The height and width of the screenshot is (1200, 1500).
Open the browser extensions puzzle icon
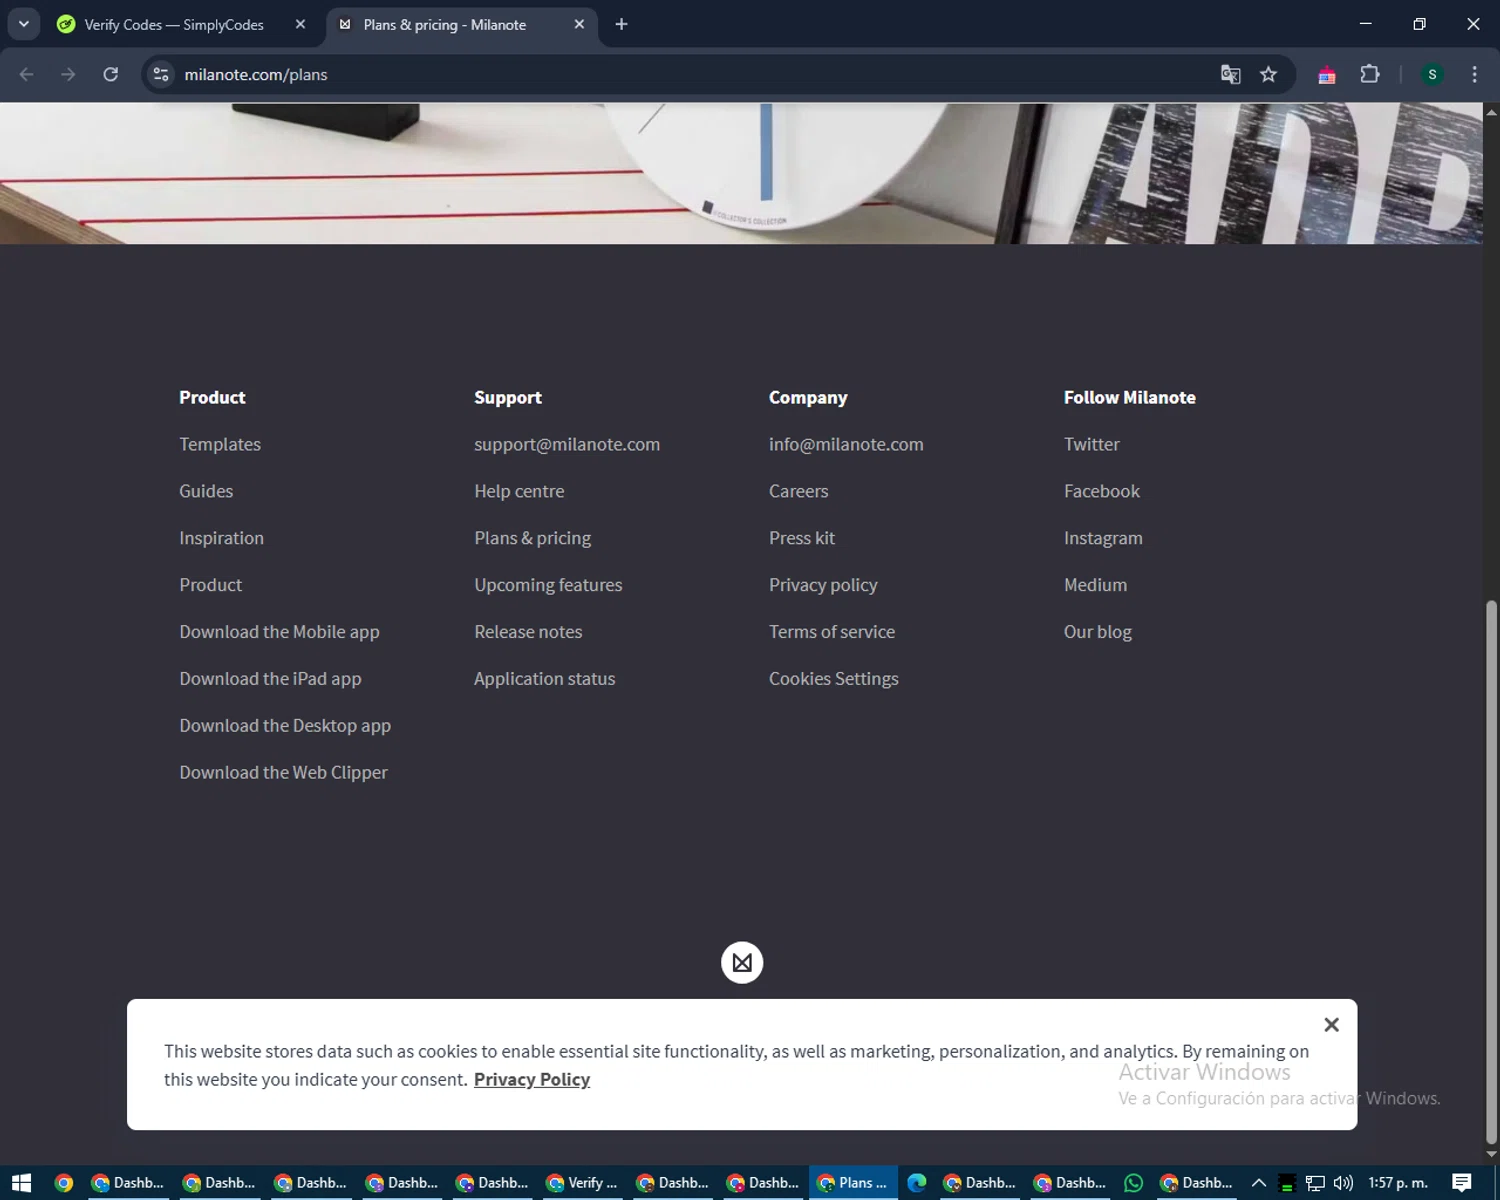[1370, 74]
